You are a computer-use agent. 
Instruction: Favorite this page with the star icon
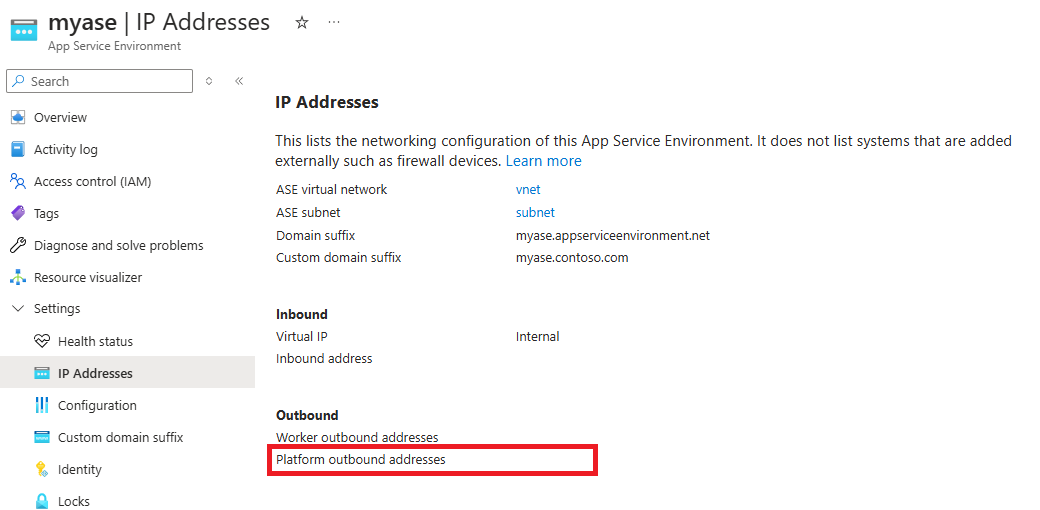[302, 23]
